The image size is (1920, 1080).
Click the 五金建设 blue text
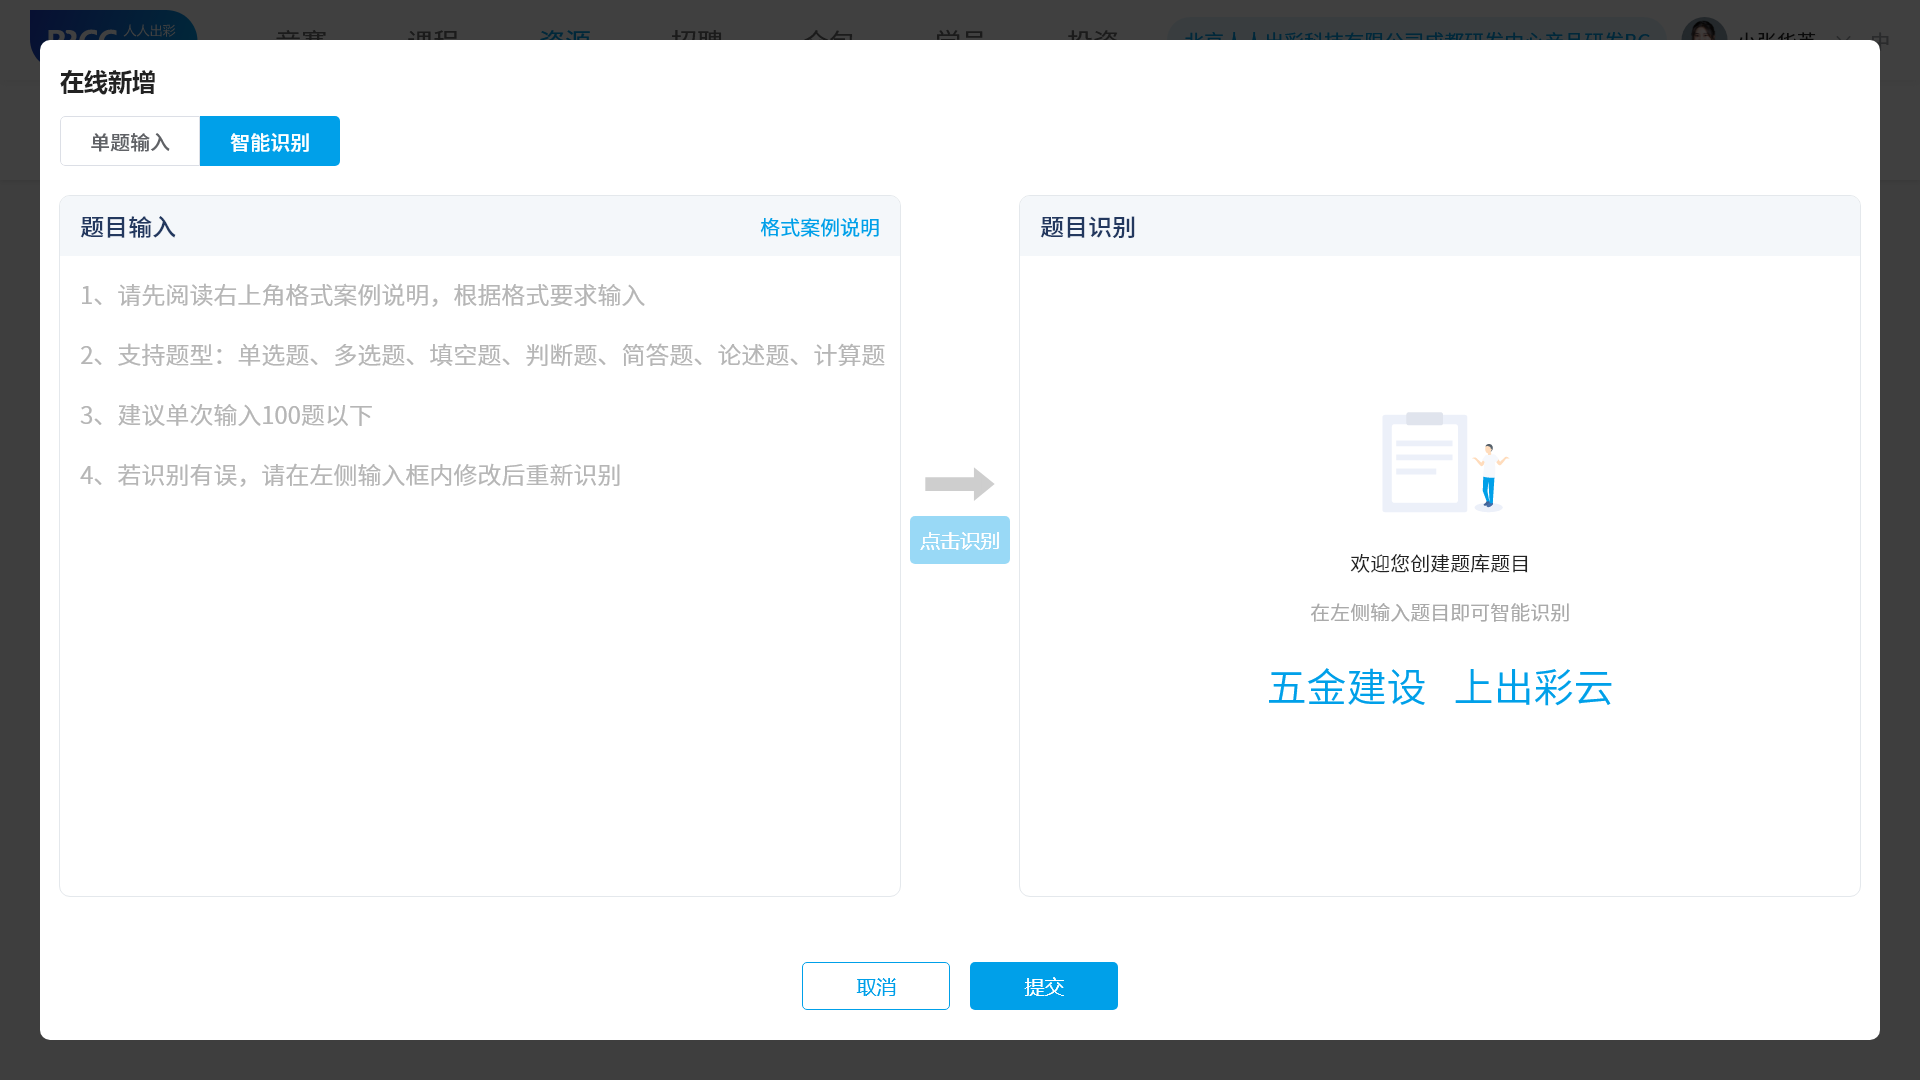pyautogui.click(x=1346, y=688)
